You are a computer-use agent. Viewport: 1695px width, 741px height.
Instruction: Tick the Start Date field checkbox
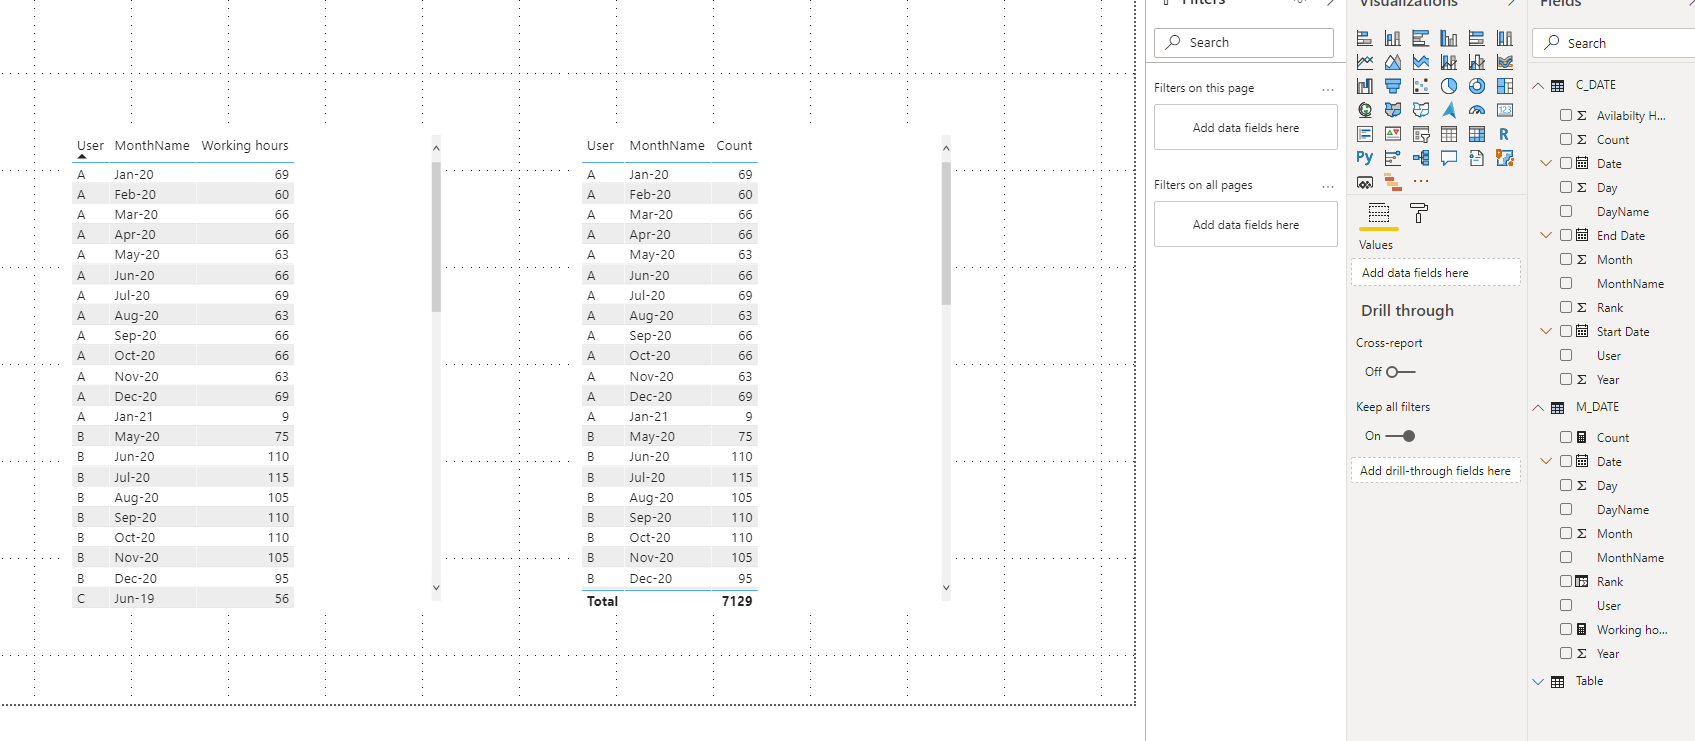coord(1566,331)
